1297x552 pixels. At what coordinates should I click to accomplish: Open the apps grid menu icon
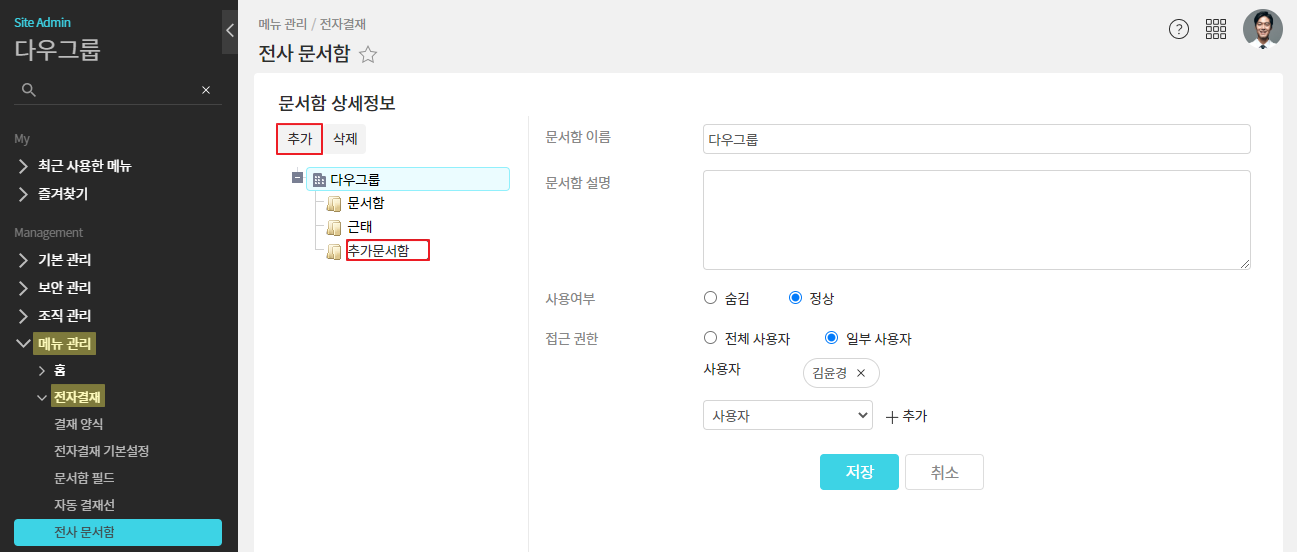(x=1216, y=29)
